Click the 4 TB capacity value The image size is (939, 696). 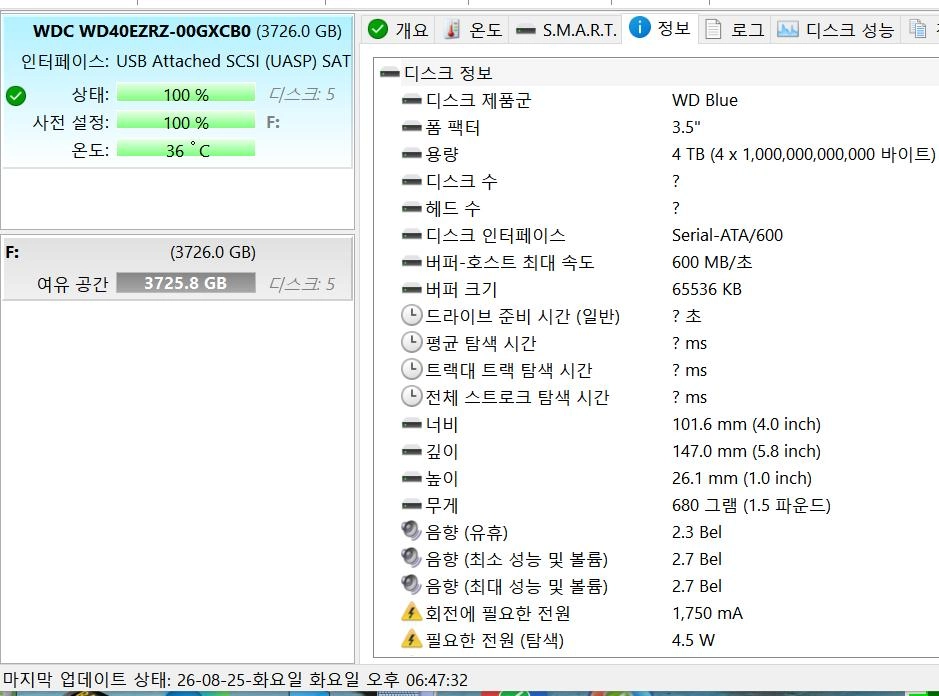tap(804, 154)
